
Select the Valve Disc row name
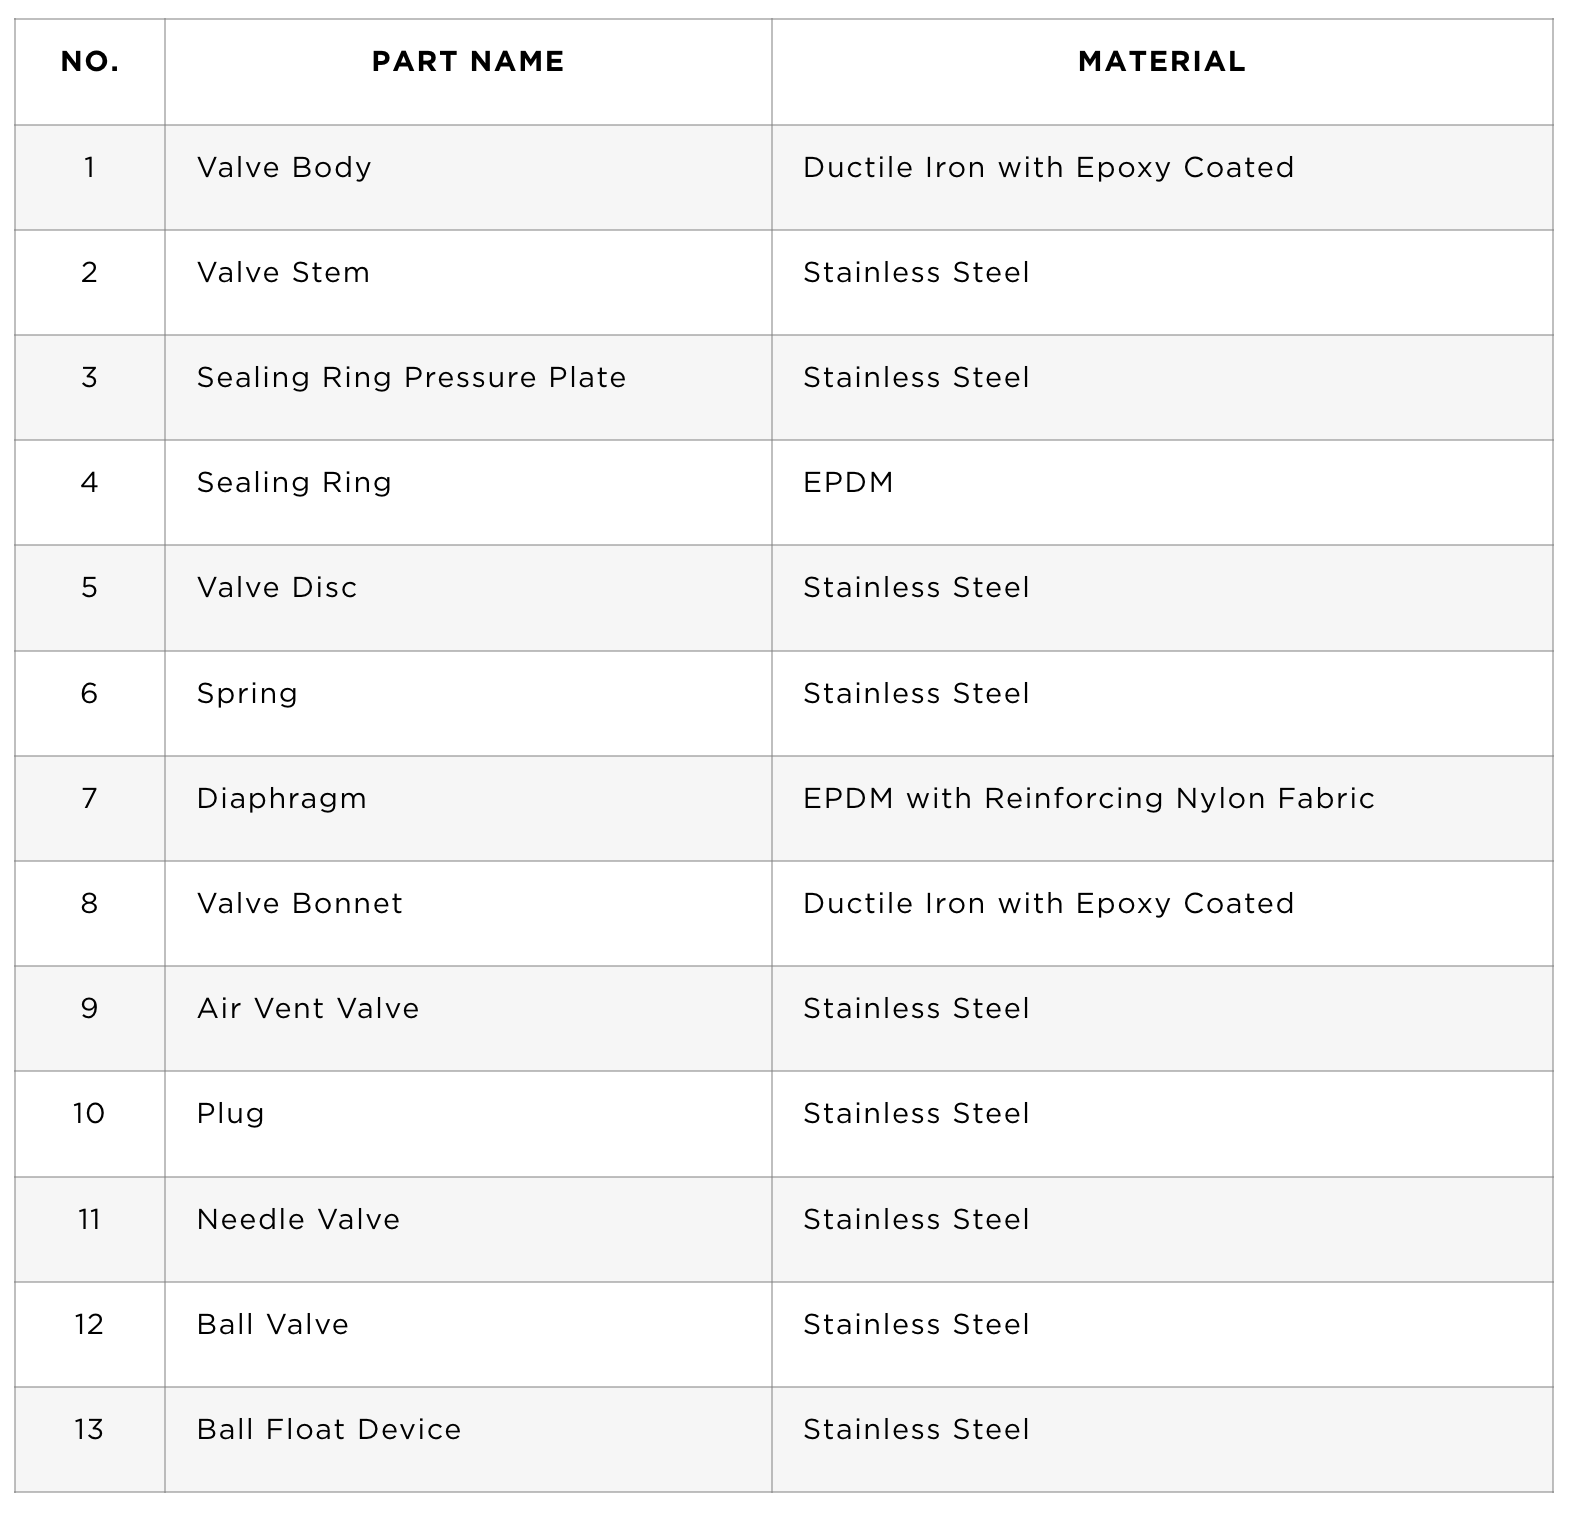pyautogui.click(x=277, y=587)
